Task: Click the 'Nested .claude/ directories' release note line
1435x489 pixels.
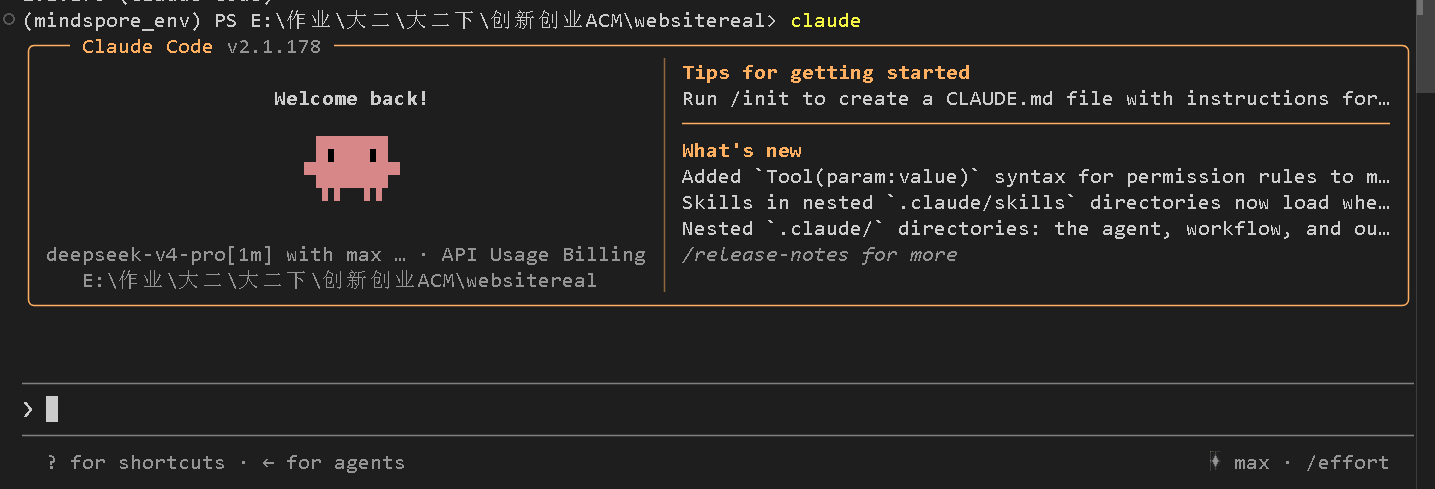Action: [x=1036, y=228]
